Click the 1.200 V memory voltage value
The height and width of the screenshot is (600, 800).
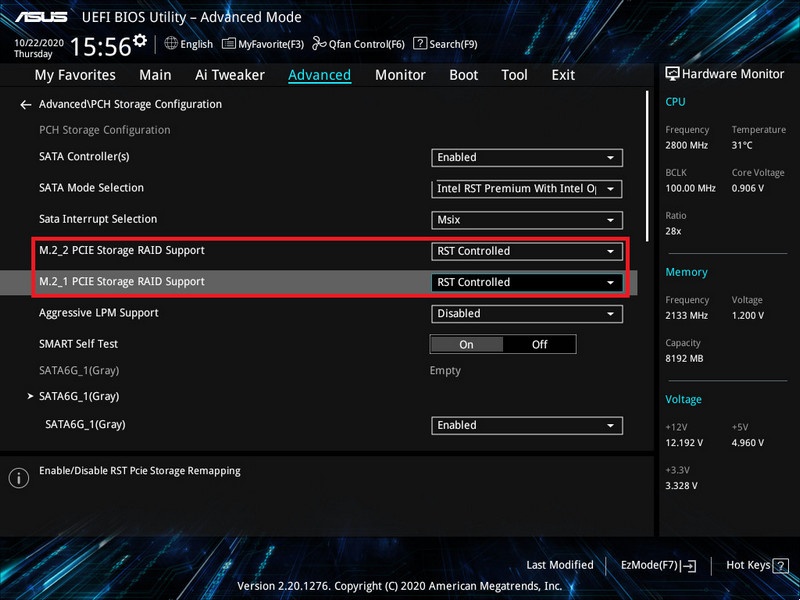click(x=748, y=316)
